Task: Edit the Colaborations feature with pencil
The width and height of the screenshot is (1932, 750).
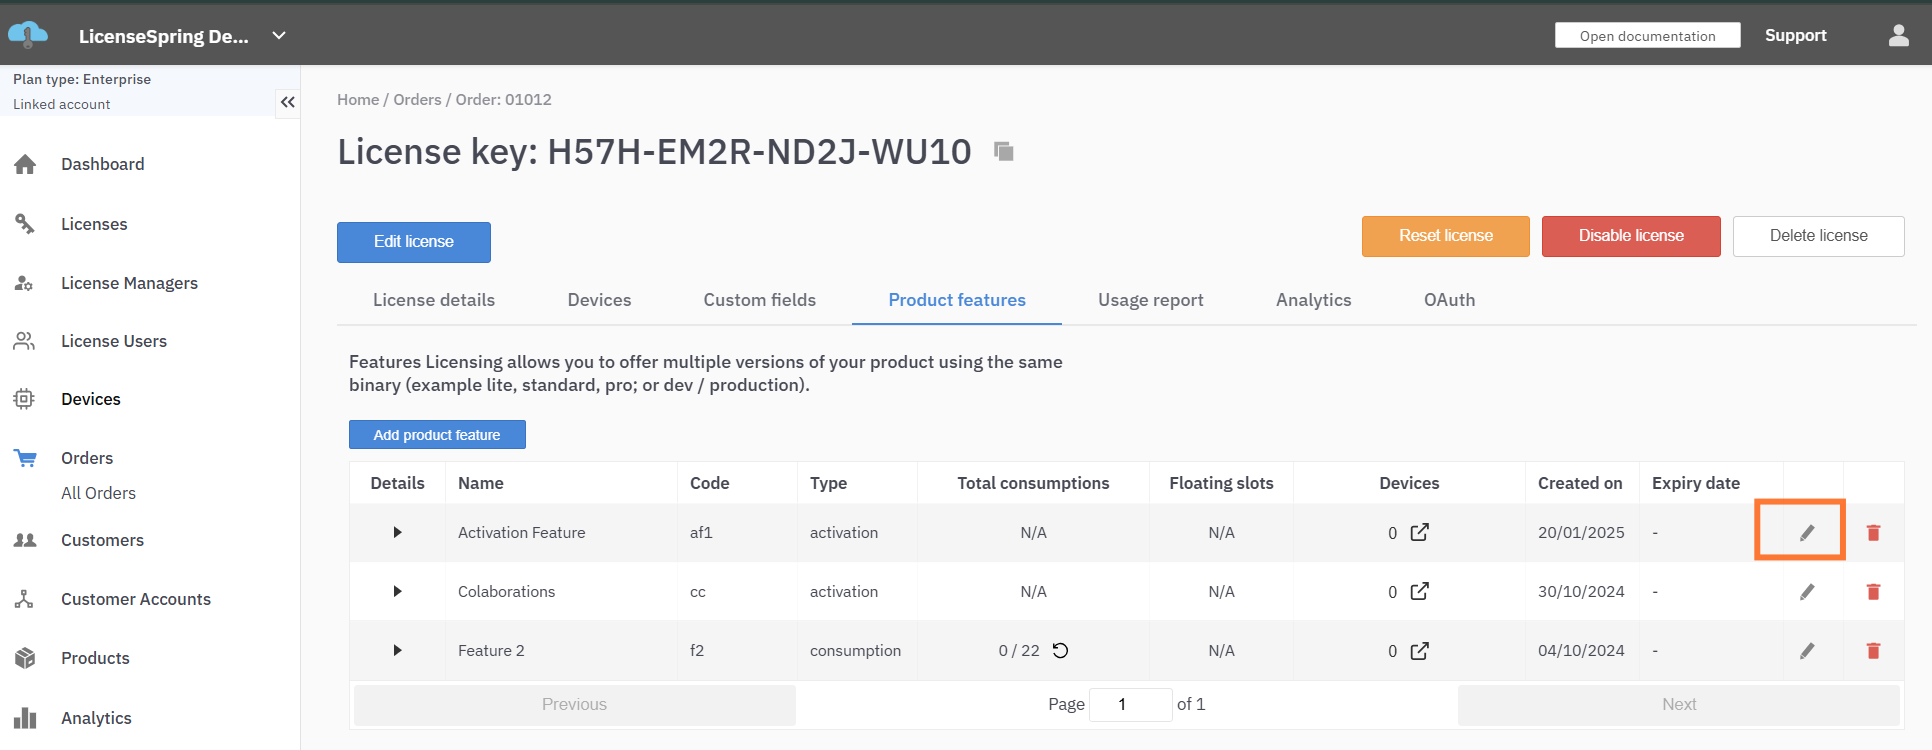Action: [x=1806, y=592]
